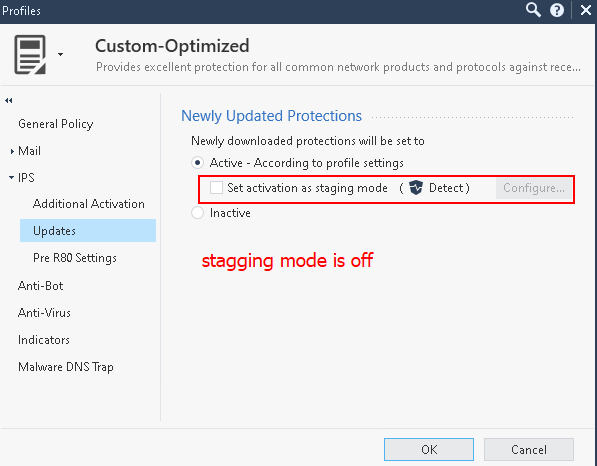597x466 pixels.
Task: Open Malware DNS Trap settings
Action: pyautogui.click(x=65, y=367)
